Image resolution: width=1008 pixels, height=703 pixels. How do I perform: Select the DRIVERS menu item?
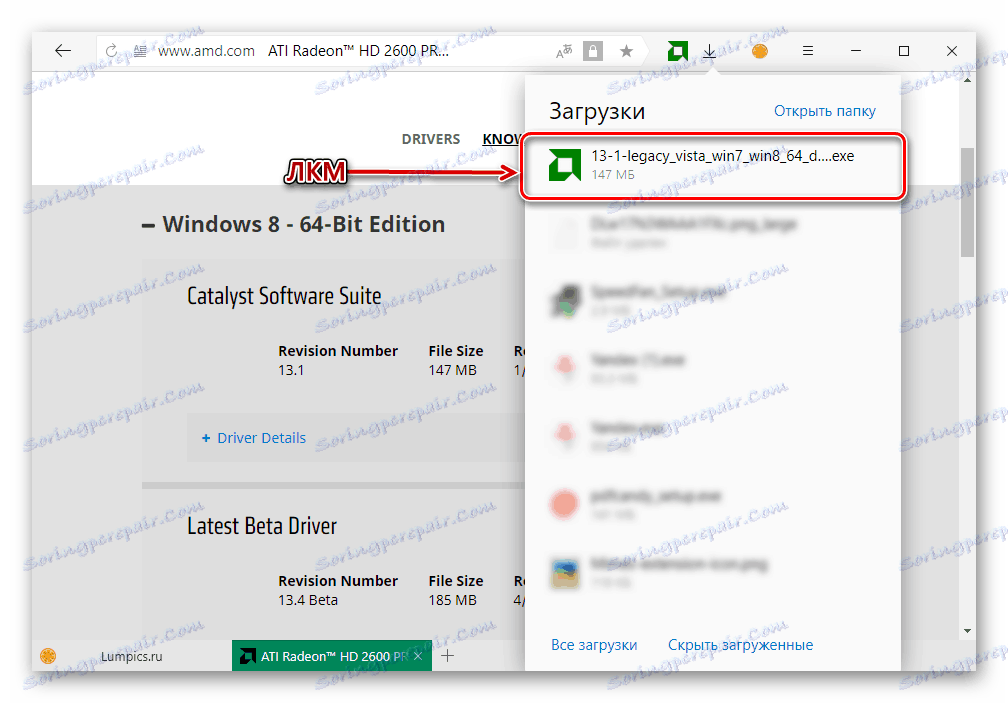[x=431, y=139]
